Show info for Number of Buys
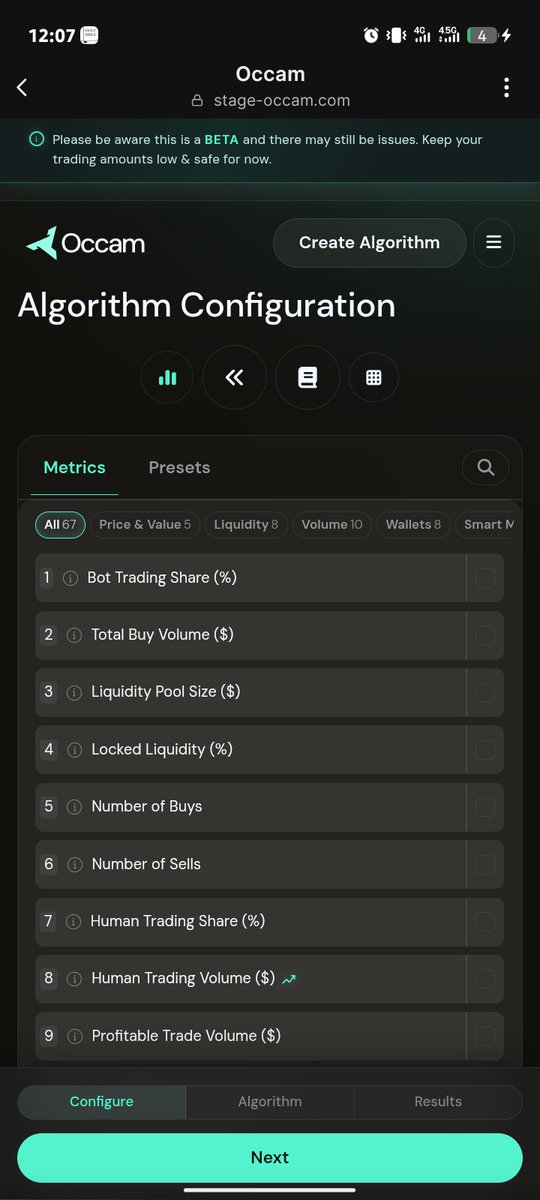The image size is (540, 1200). click(x=73, y=806)
